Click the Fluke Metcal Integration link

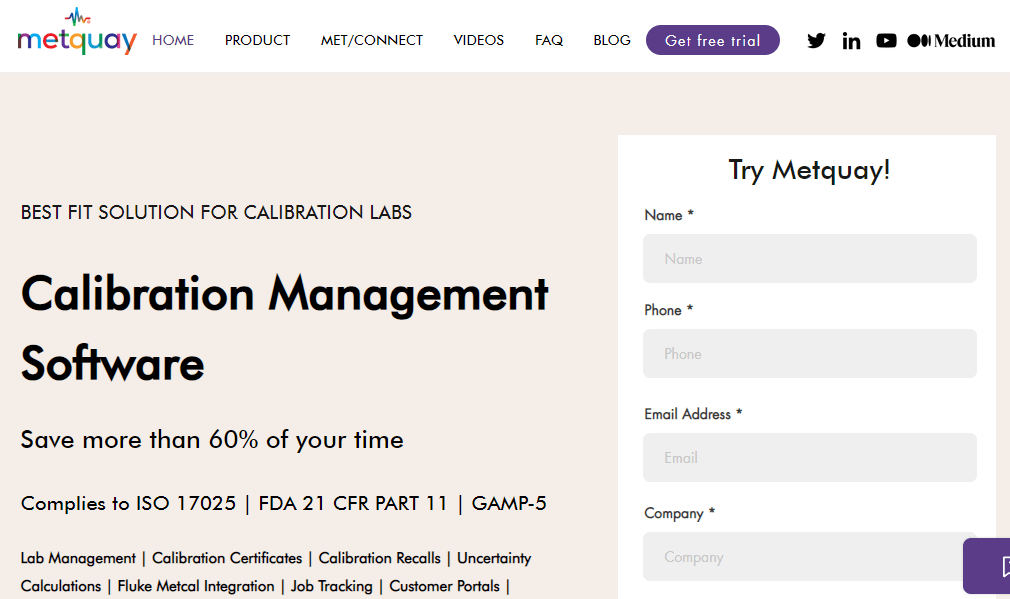click(195, 586)
